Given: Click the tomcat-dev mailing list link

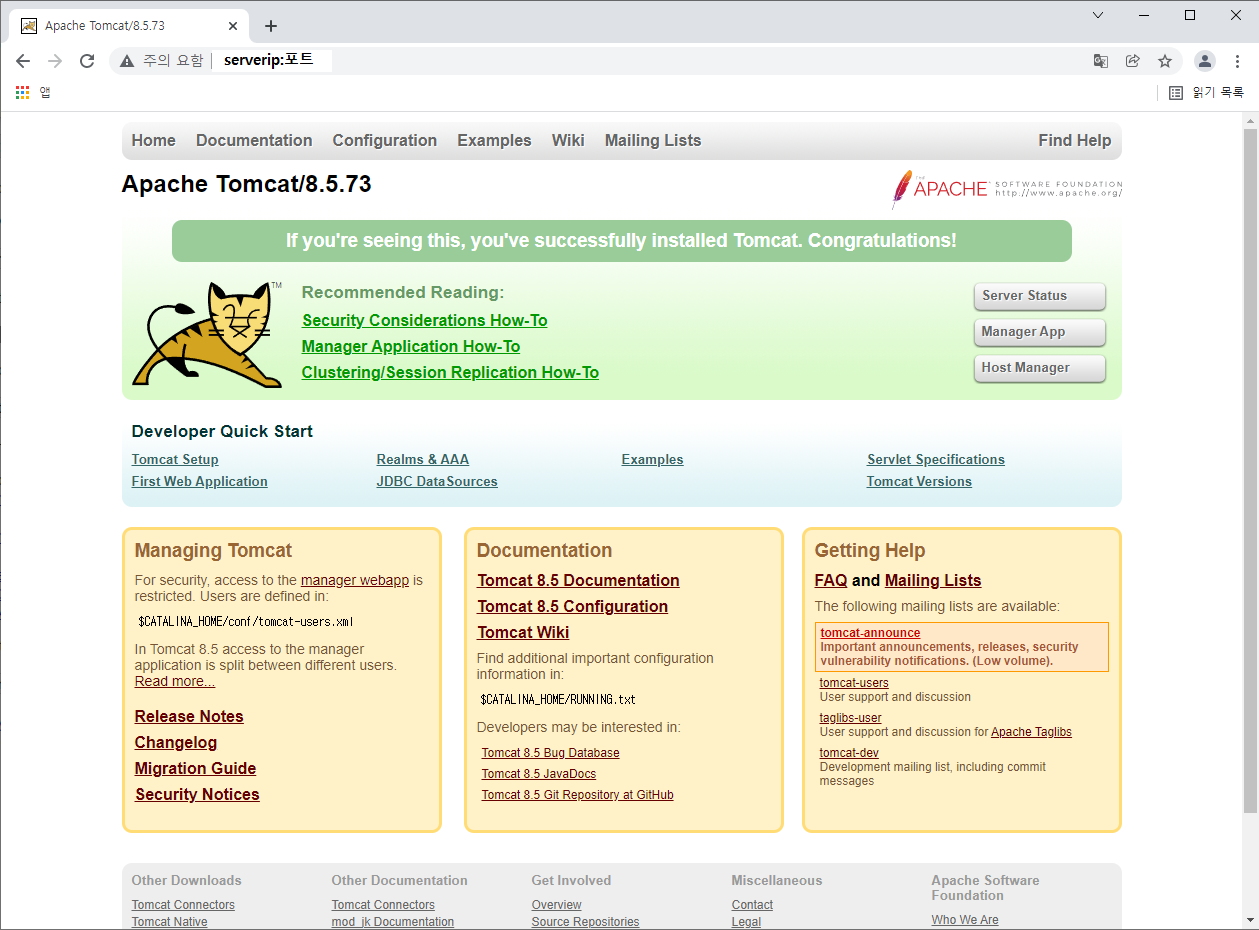Looking at the screenshot, I should tap(849, 753).
